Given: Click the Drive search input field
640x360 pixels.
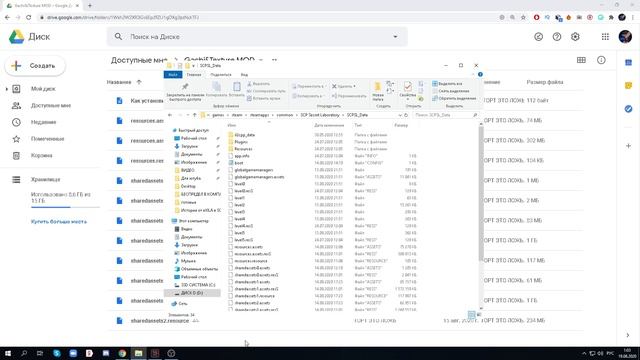Looking at the screenshot, I should coord(257,37).
